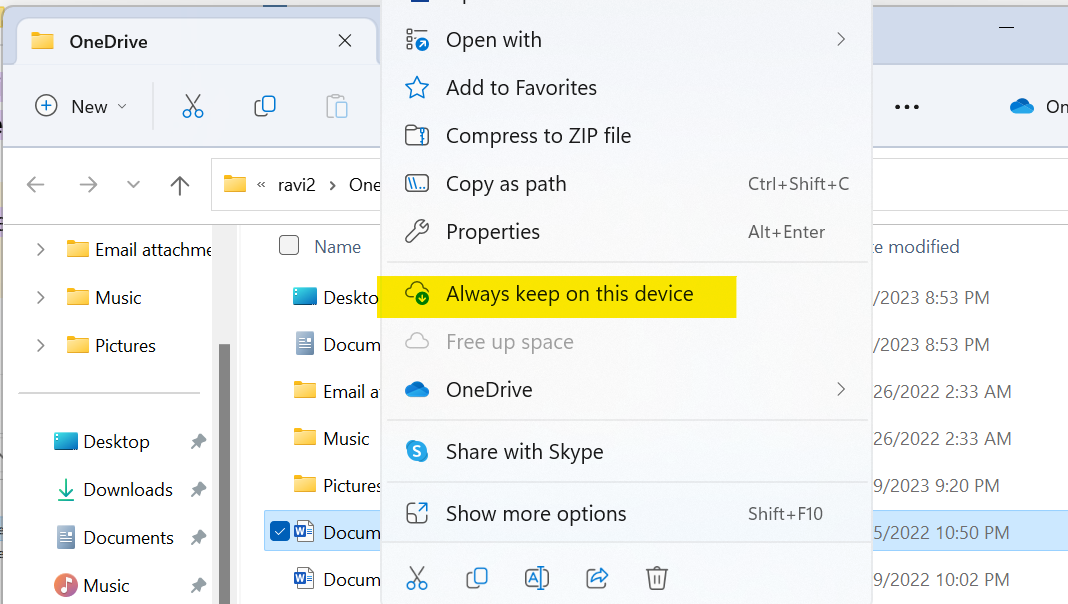The height and width of the screenshot is (604, 1068).
Task: Select Email attachments folder in file list
Action: 336,392
